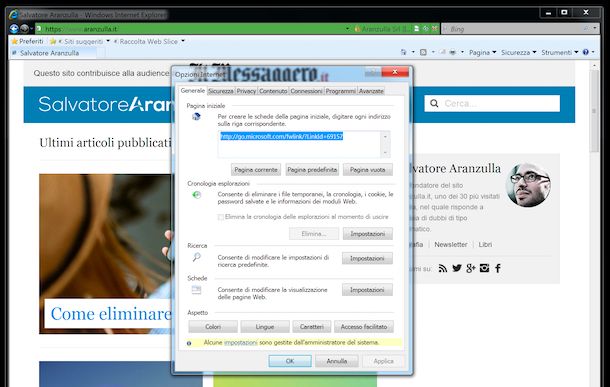This screenshot has width=610, height=387.
Task: Expand the dropdown arrow next to the printer icon
Action: point(462,52)
